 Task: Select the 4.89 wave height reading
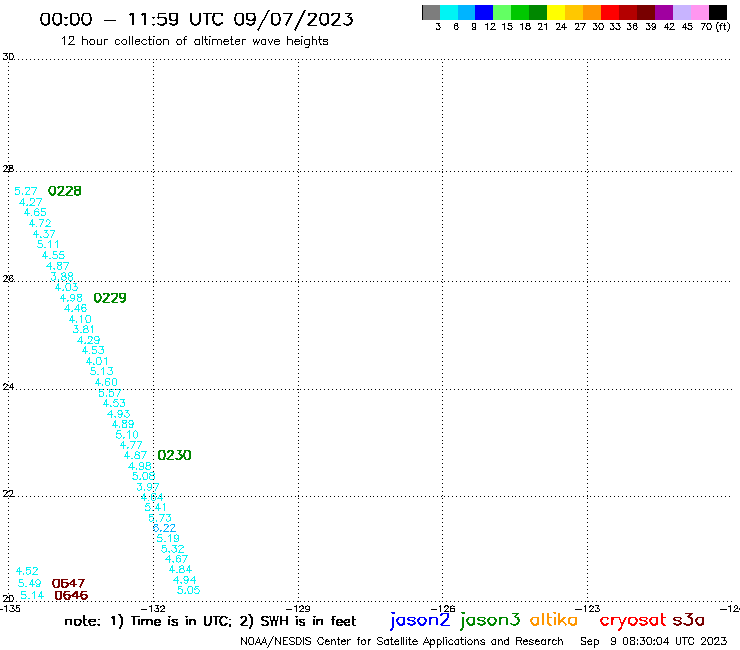click(123, 424)
